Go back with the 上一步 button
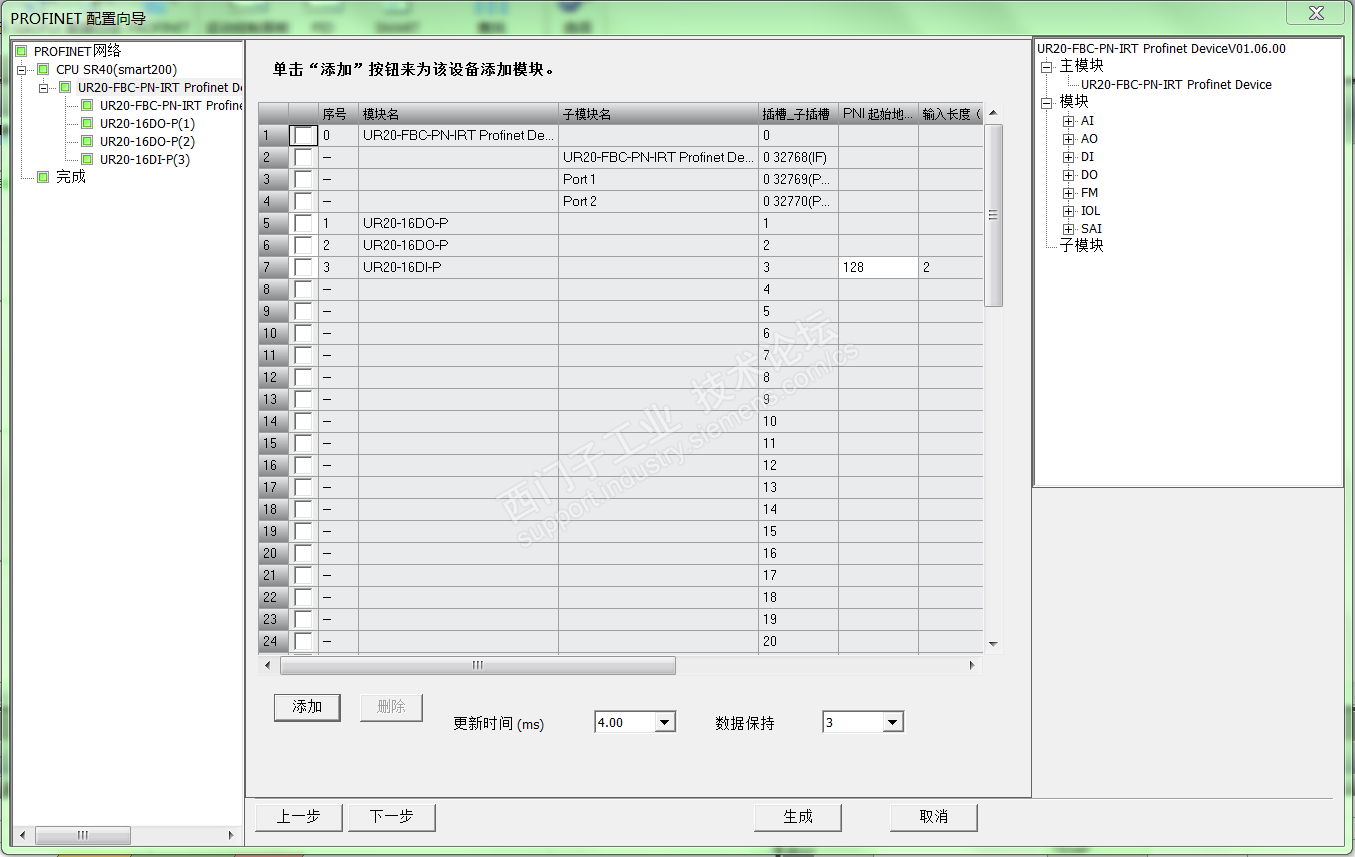Screen dimensions: 1355x857 (300, 817)
